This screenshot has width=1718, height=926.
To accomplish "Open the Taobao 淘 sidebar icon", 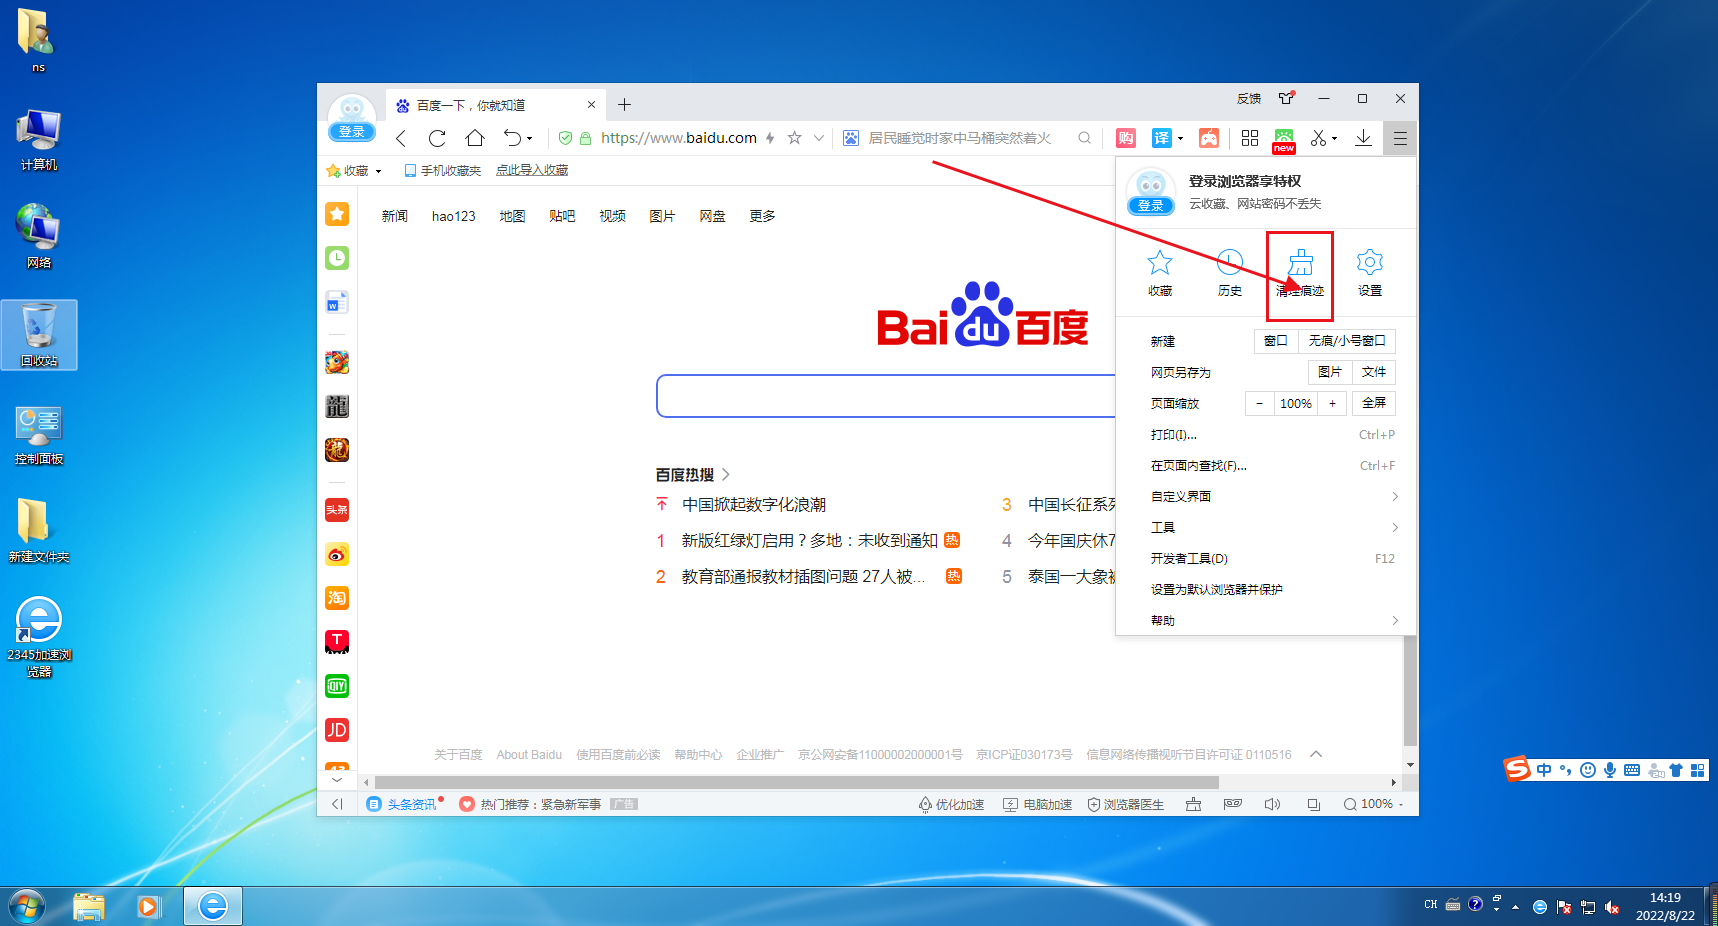I will 337,598.
